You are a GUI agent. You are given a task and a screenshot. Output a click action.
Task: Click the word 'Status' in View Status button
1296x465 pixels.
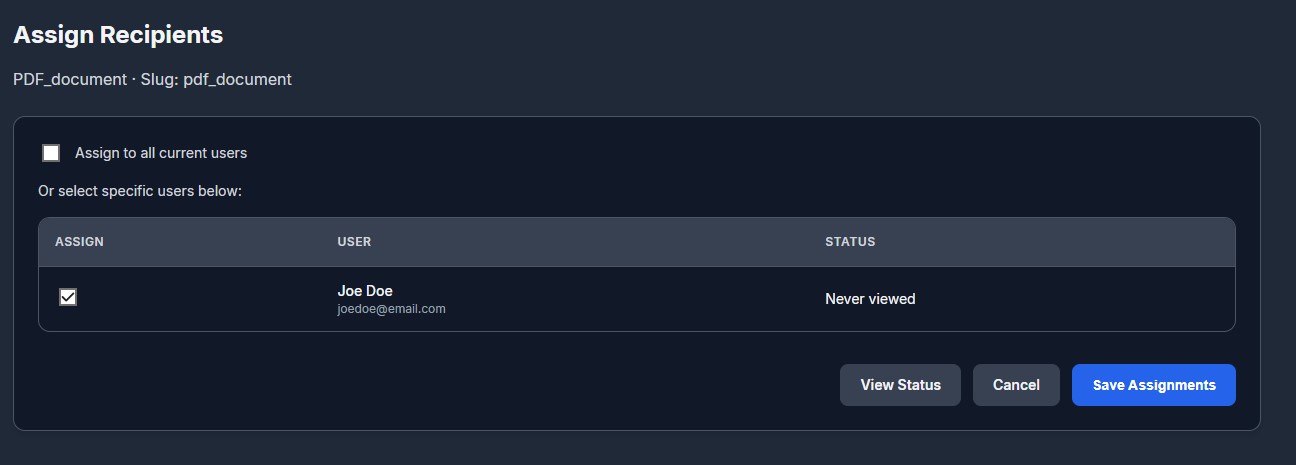point(920,385)
